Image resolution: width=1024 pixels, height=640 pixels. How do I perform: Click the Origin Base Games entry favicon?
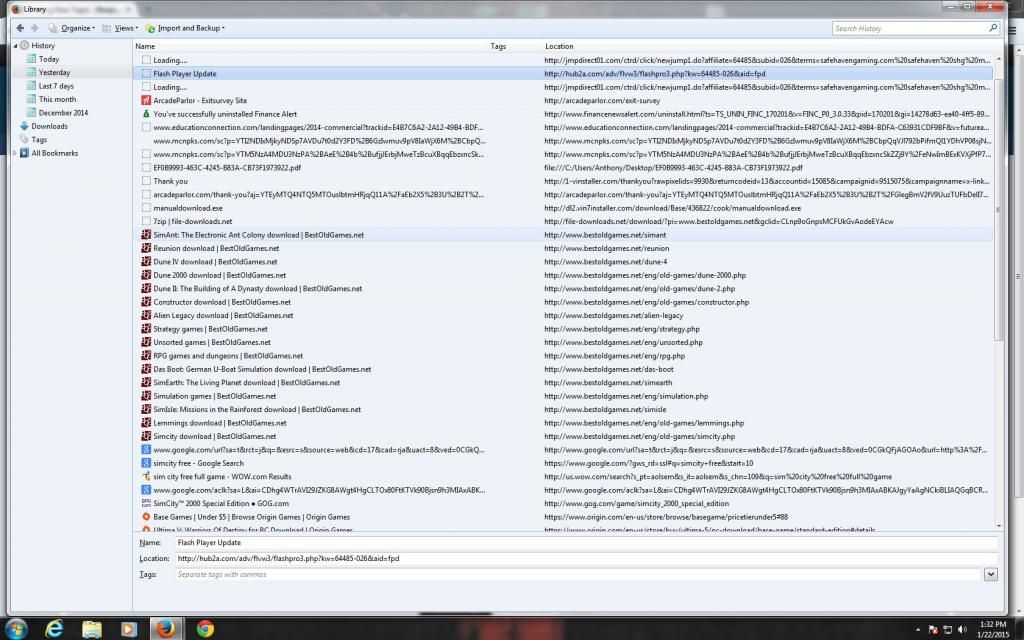(x=146, y=517)
